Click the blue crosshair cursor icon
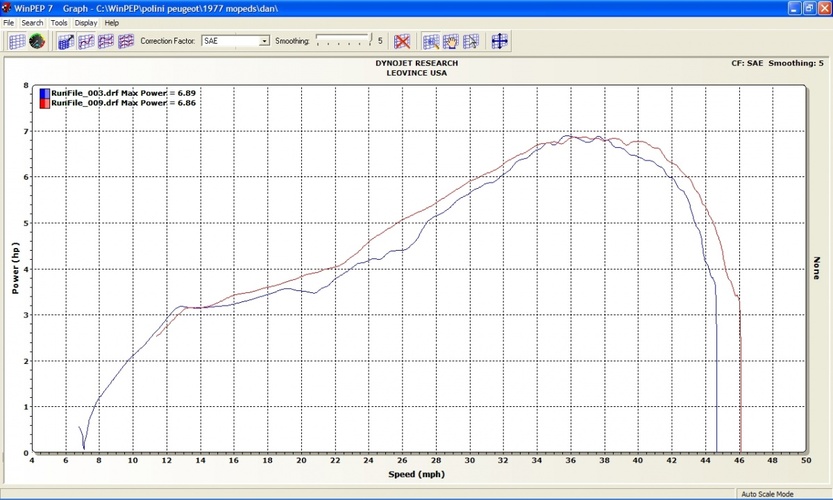Screen dimensions: 833x500 pos(499,41)
